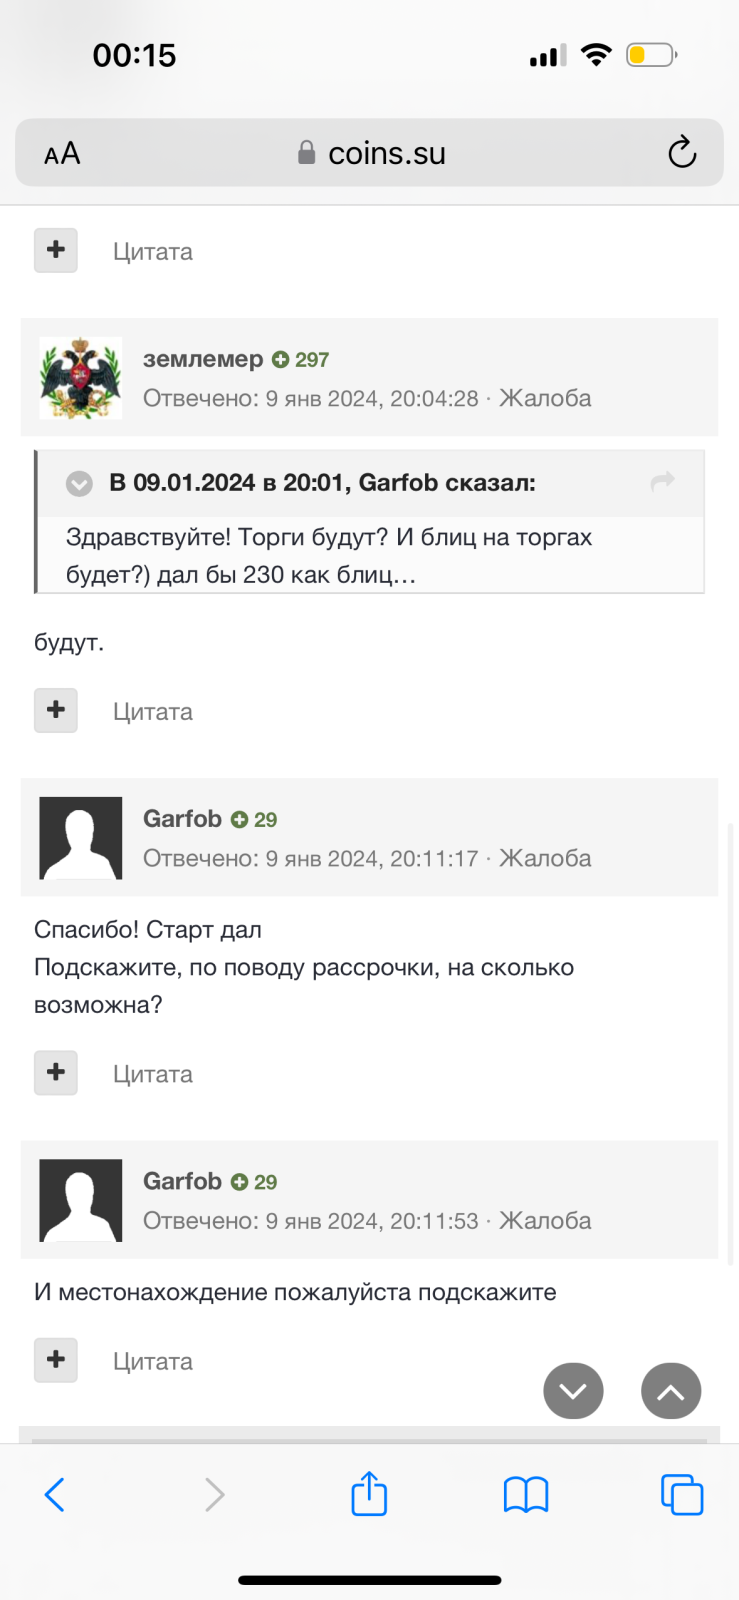Open землемер's profile via username
739x1600 pixels.
[203, 359]
